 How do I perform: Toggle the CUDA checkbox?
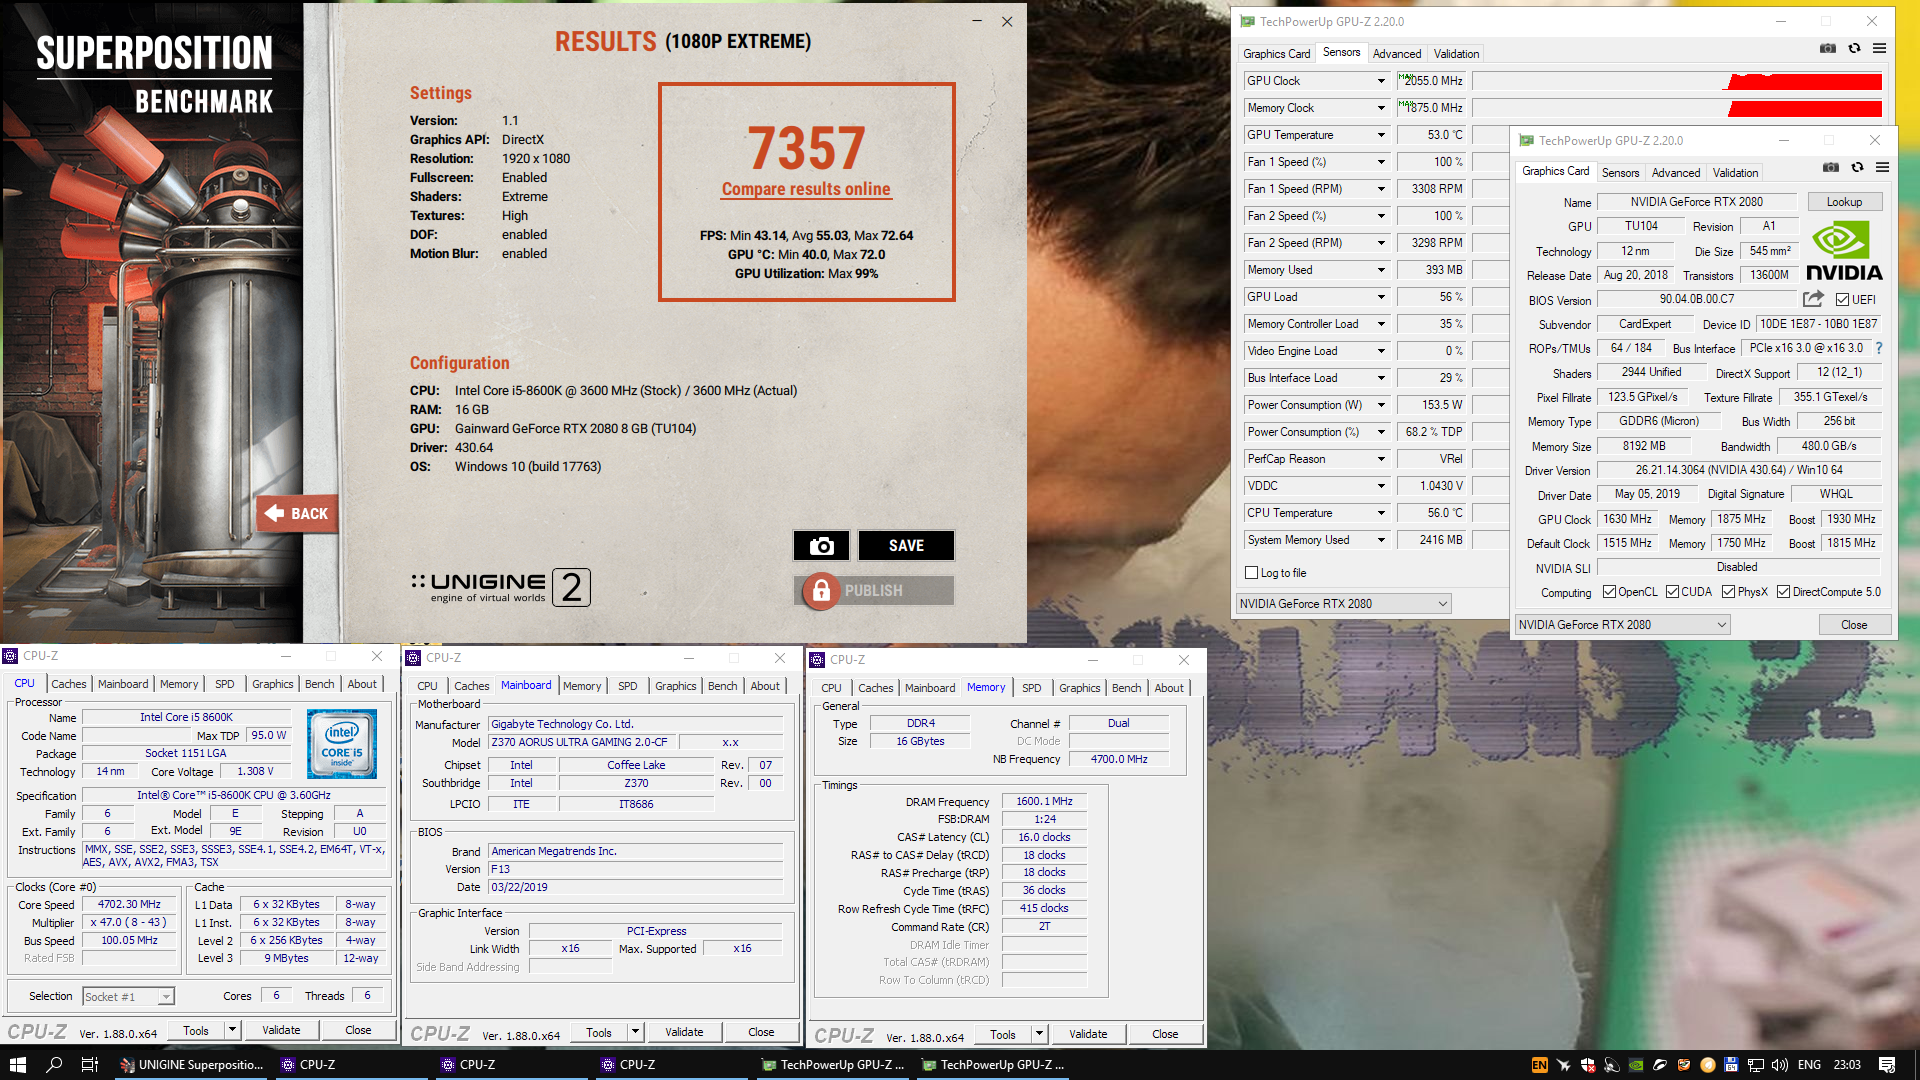[x=1672, y=592]
